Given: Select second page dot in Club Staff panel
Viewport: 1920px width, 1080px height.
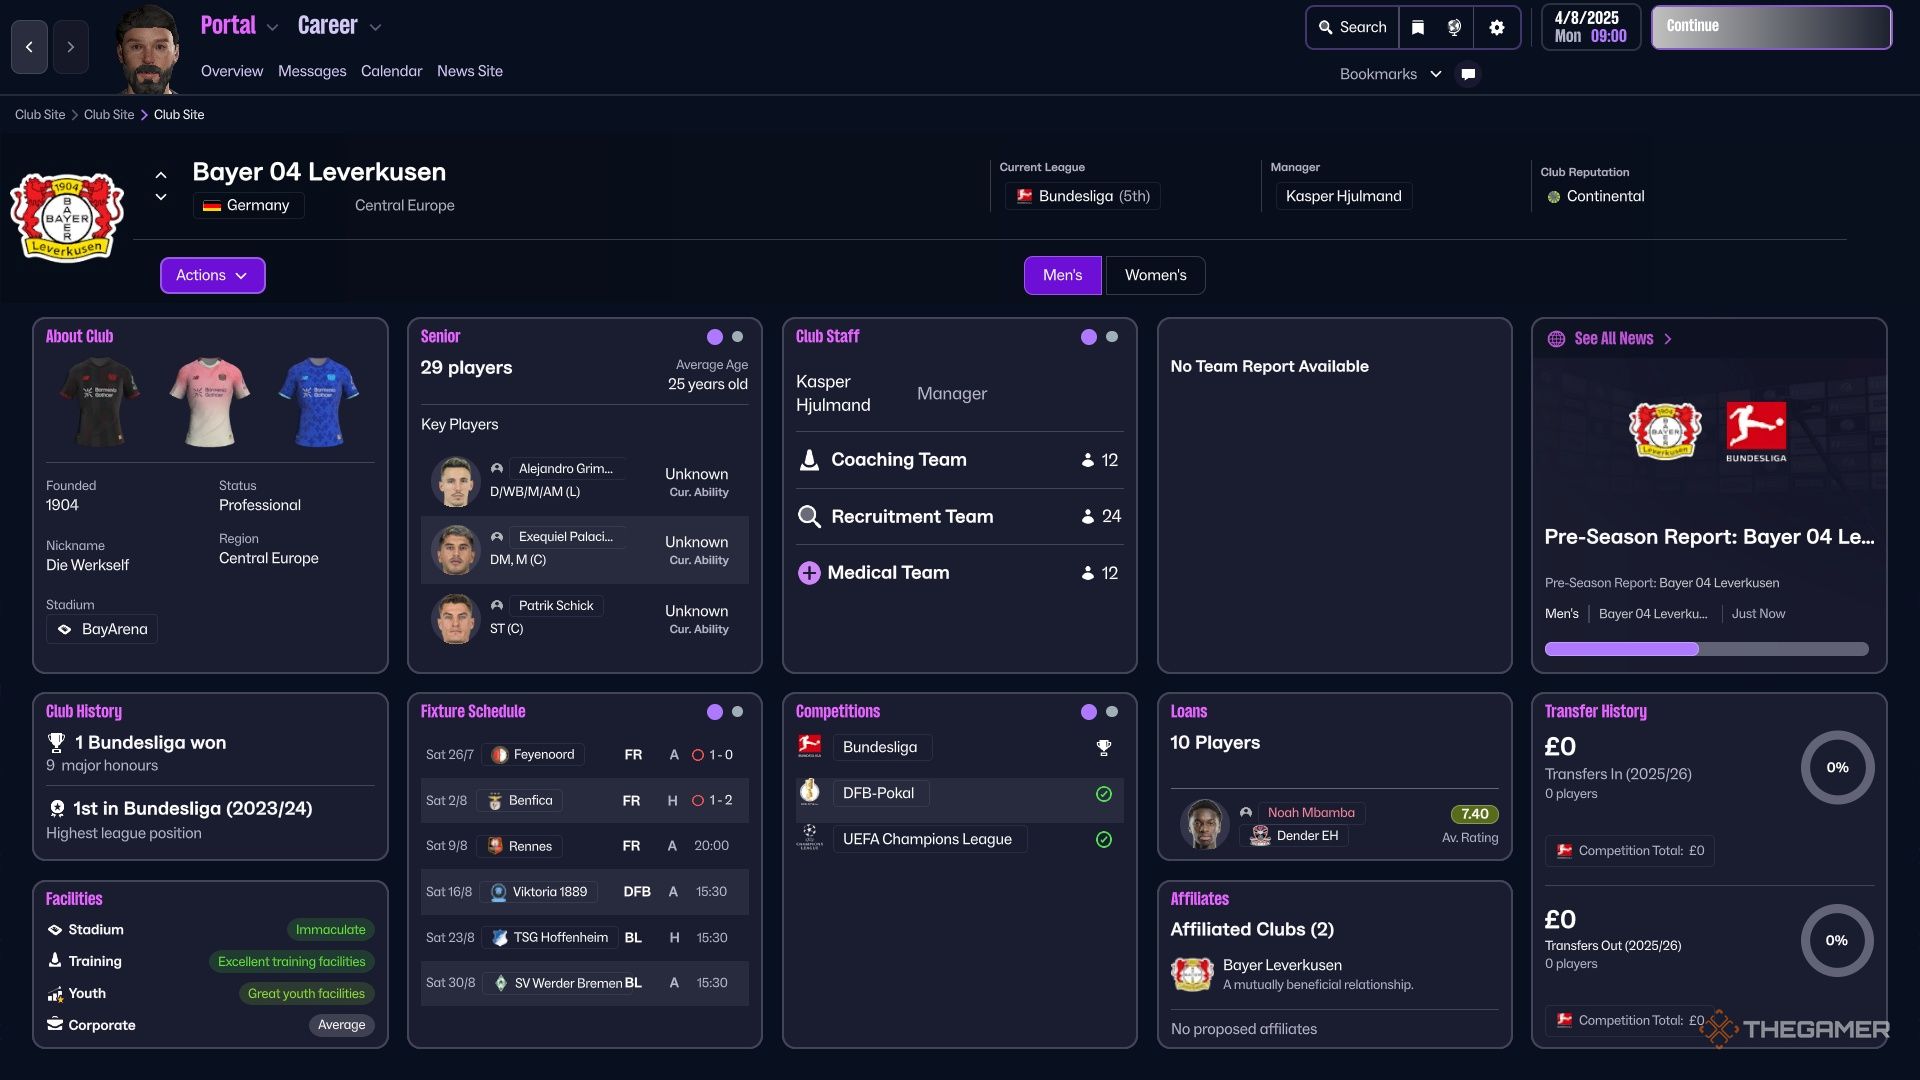Looking at the screenshot, I should tap(1112, 337).
